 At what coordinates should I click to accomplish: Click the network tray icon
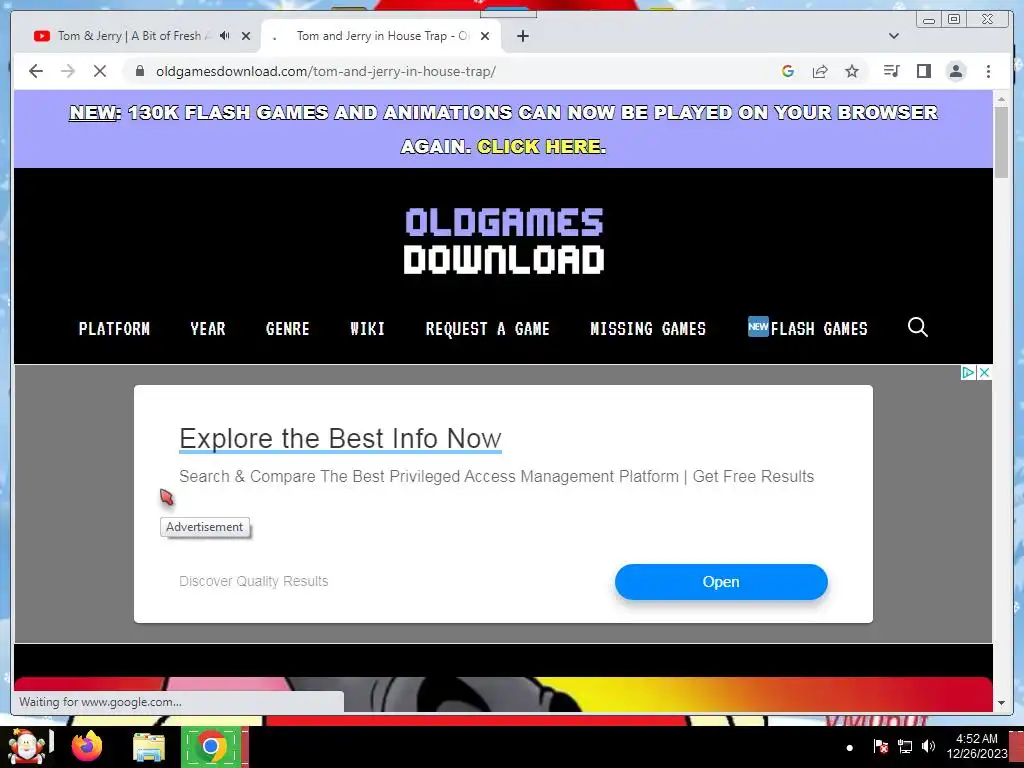(904, 746)
